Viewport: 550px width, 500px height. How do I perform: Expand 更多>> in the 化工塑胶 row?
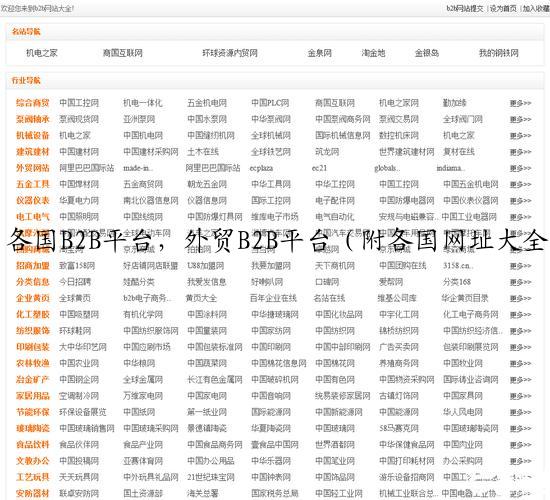tap(521, 315)
